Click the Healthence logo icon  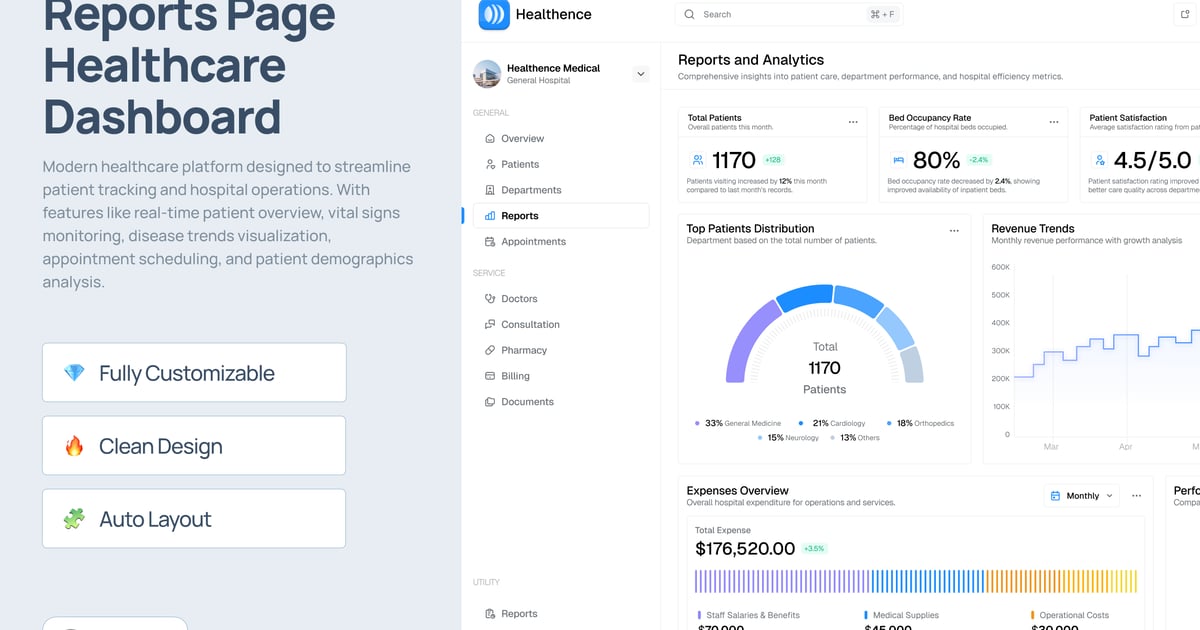point(492,15)
